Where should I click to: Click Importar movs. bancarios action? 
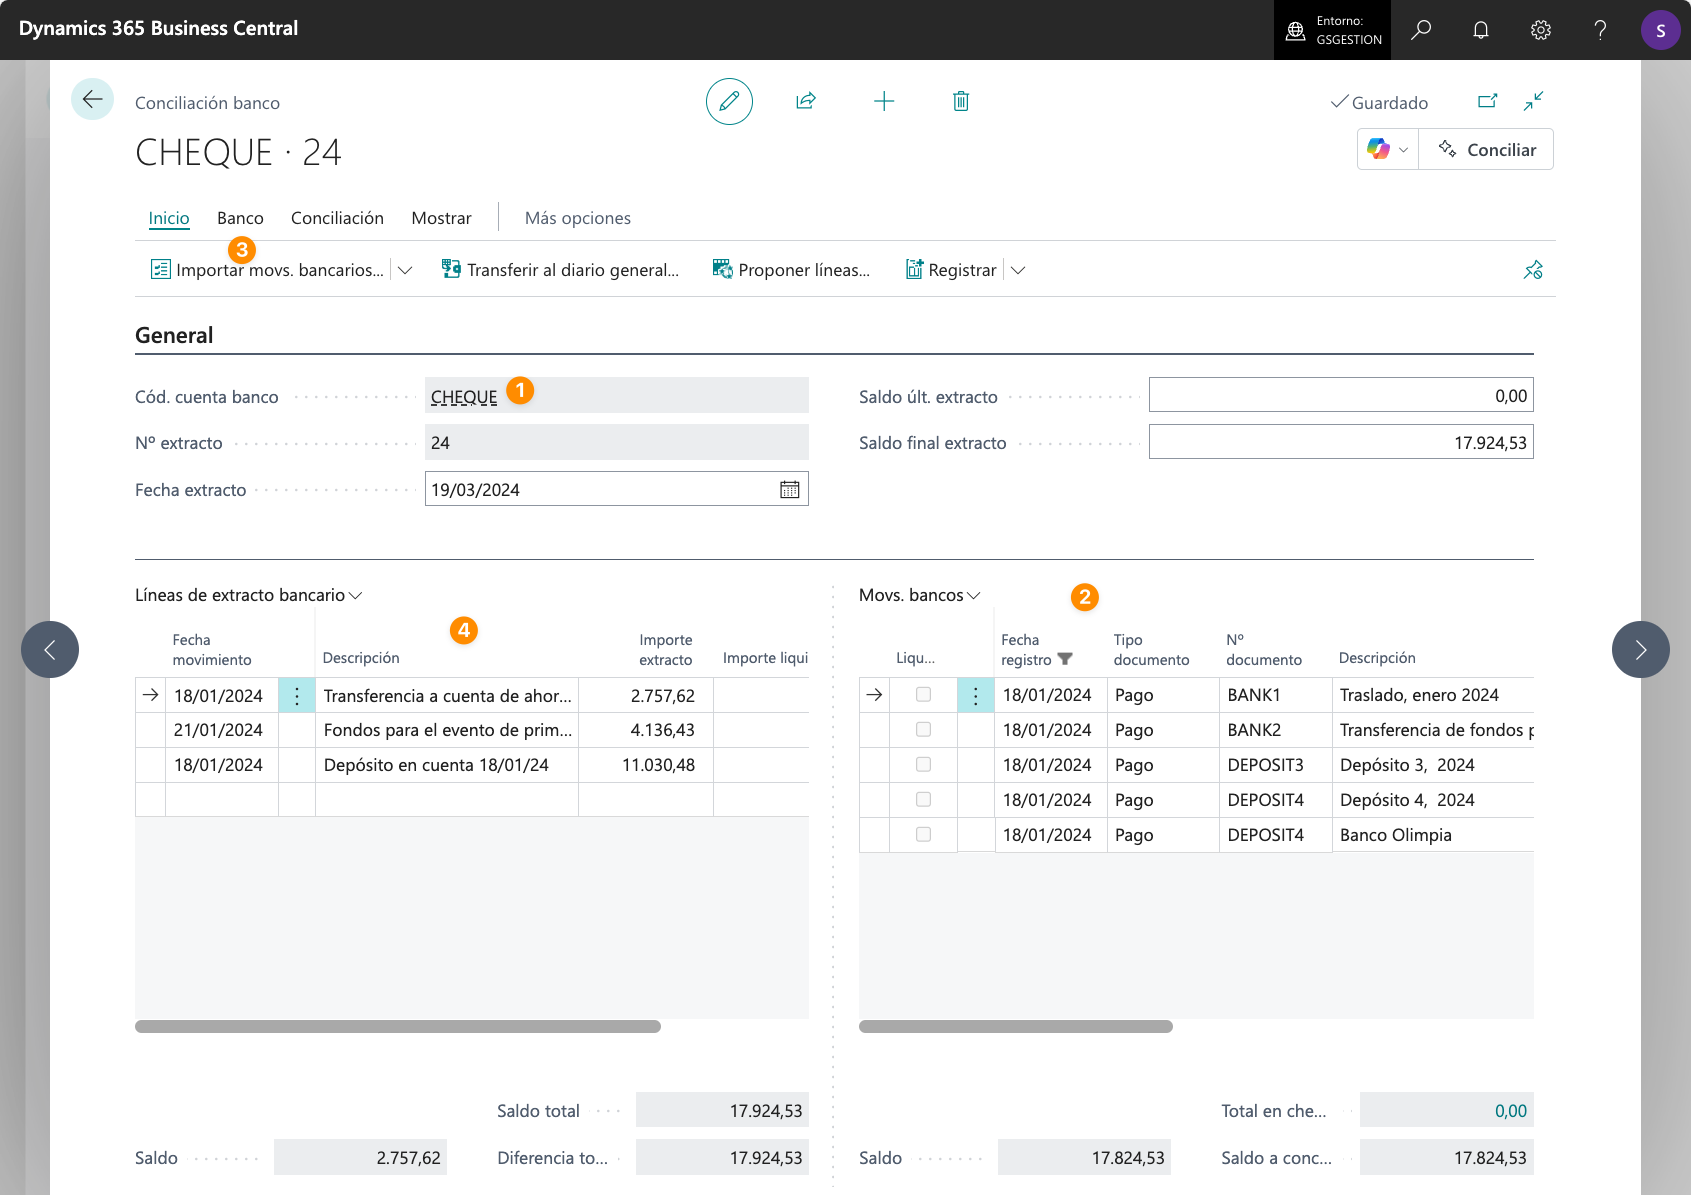pos(267,270)
